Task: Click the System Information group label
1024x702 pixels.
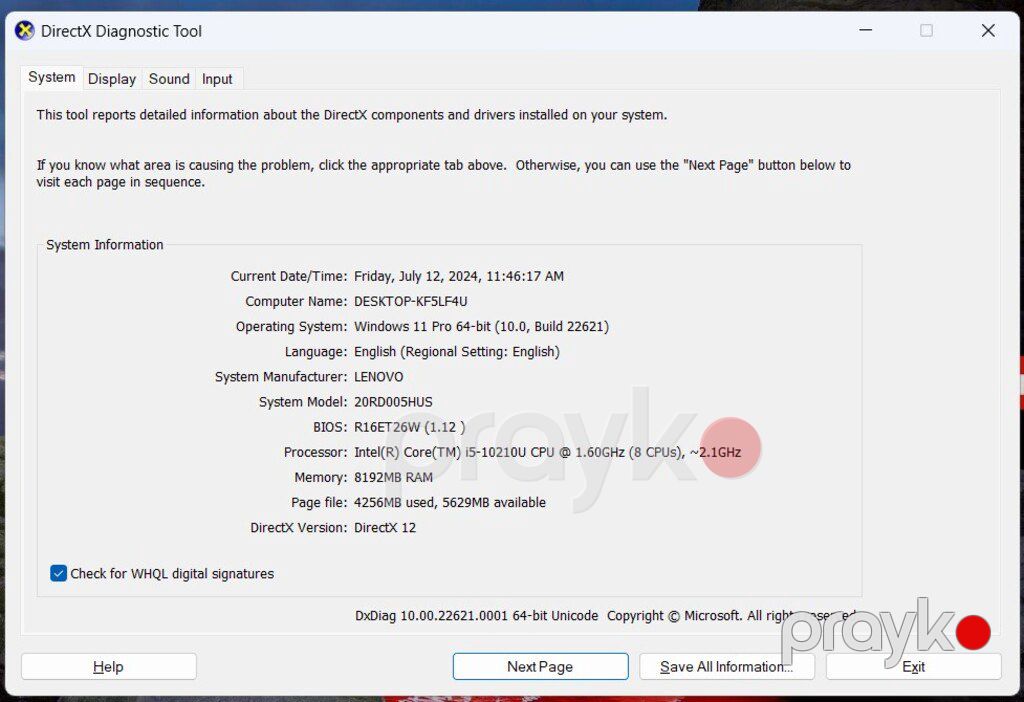Action: click(104, 245)
